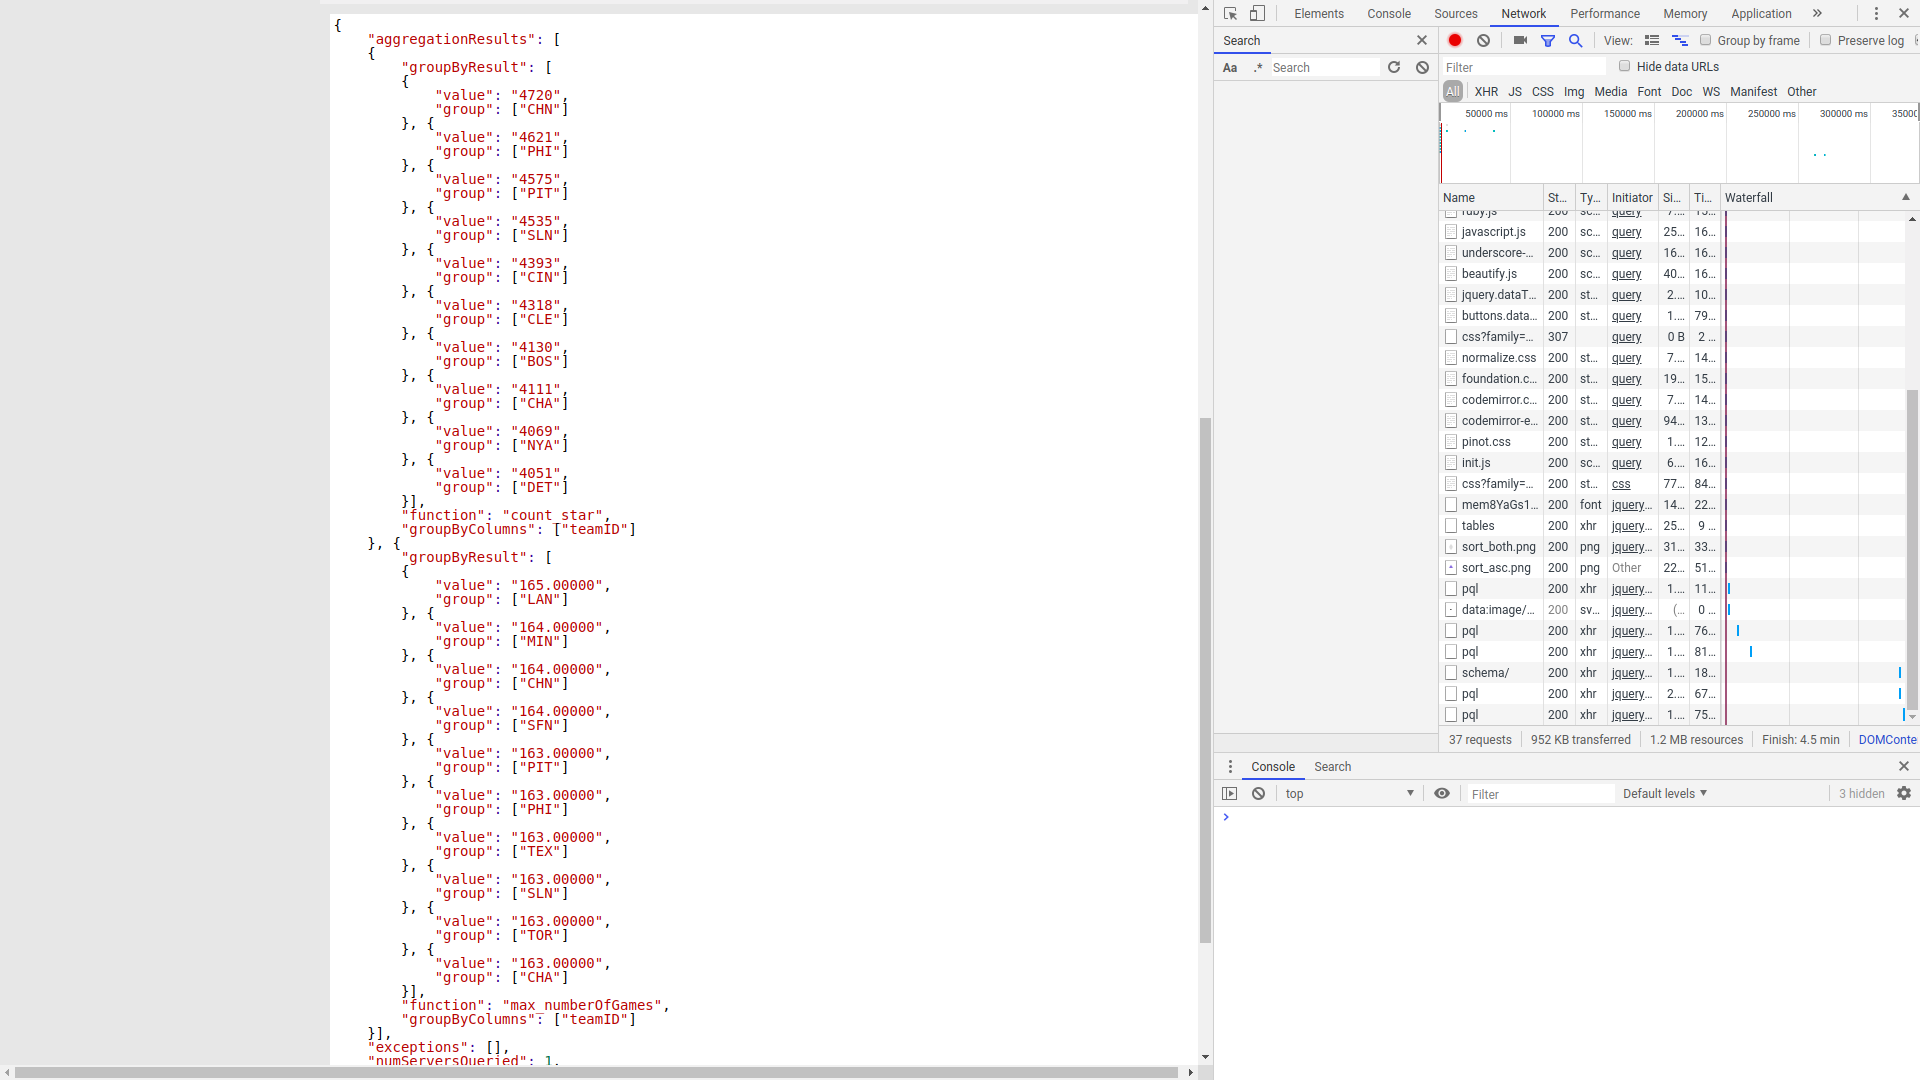Toggle the network filter funnel icon
The image size is (1920, 1080).
point(1548,40)
